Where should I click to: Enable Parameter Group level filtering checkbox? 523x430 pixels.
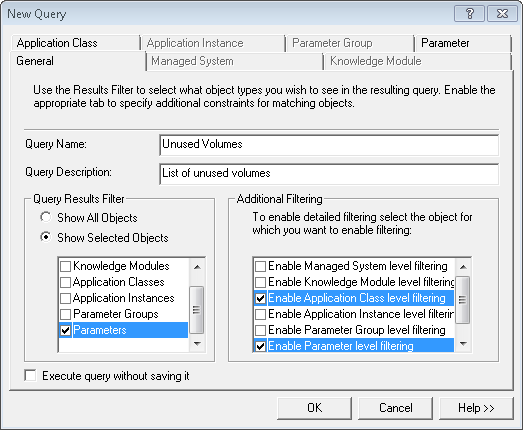point(260,330)
